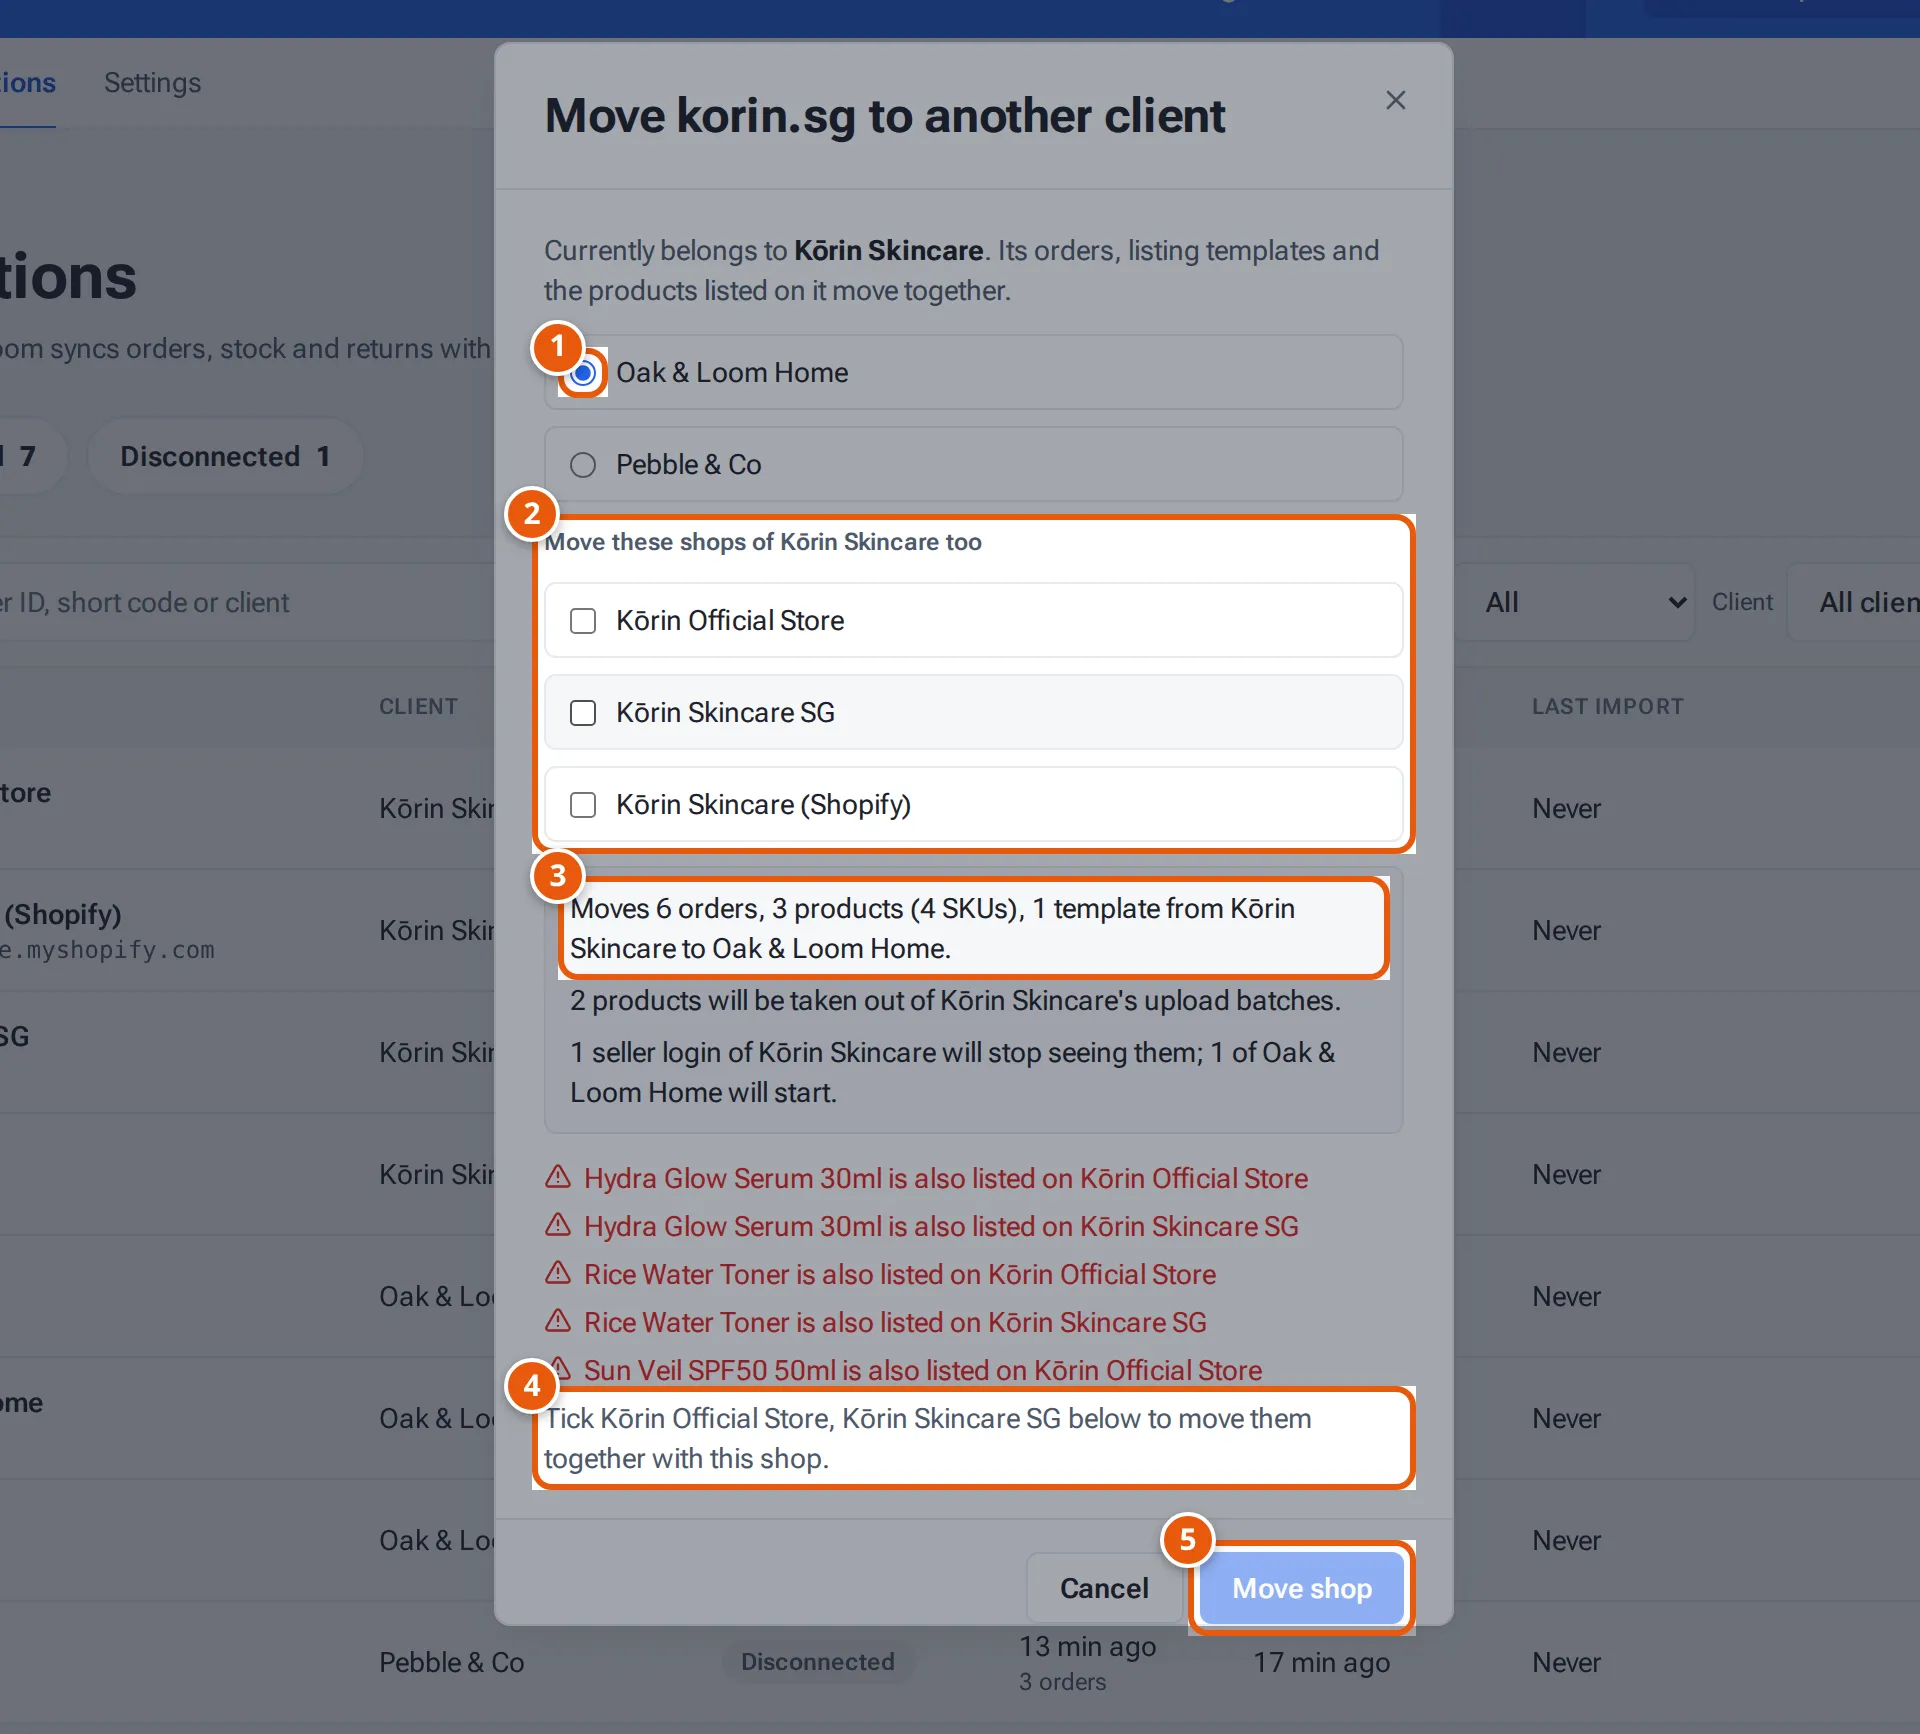Click the Cancel button

[x=1104, y=1588]
